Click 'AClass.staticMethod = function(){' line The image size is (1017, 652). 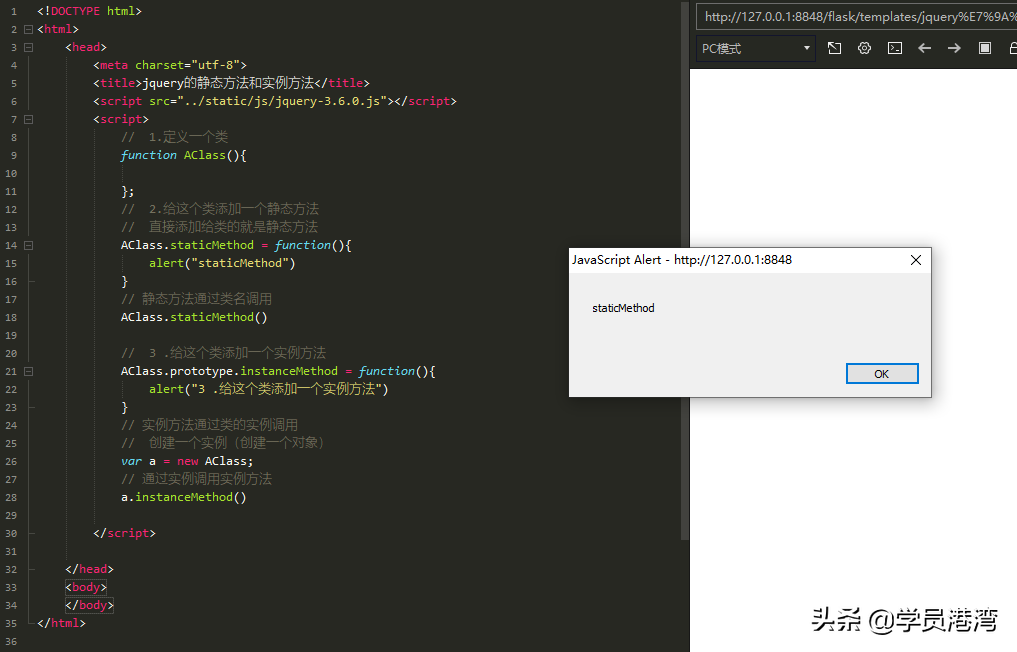click(x=236, y=245)
